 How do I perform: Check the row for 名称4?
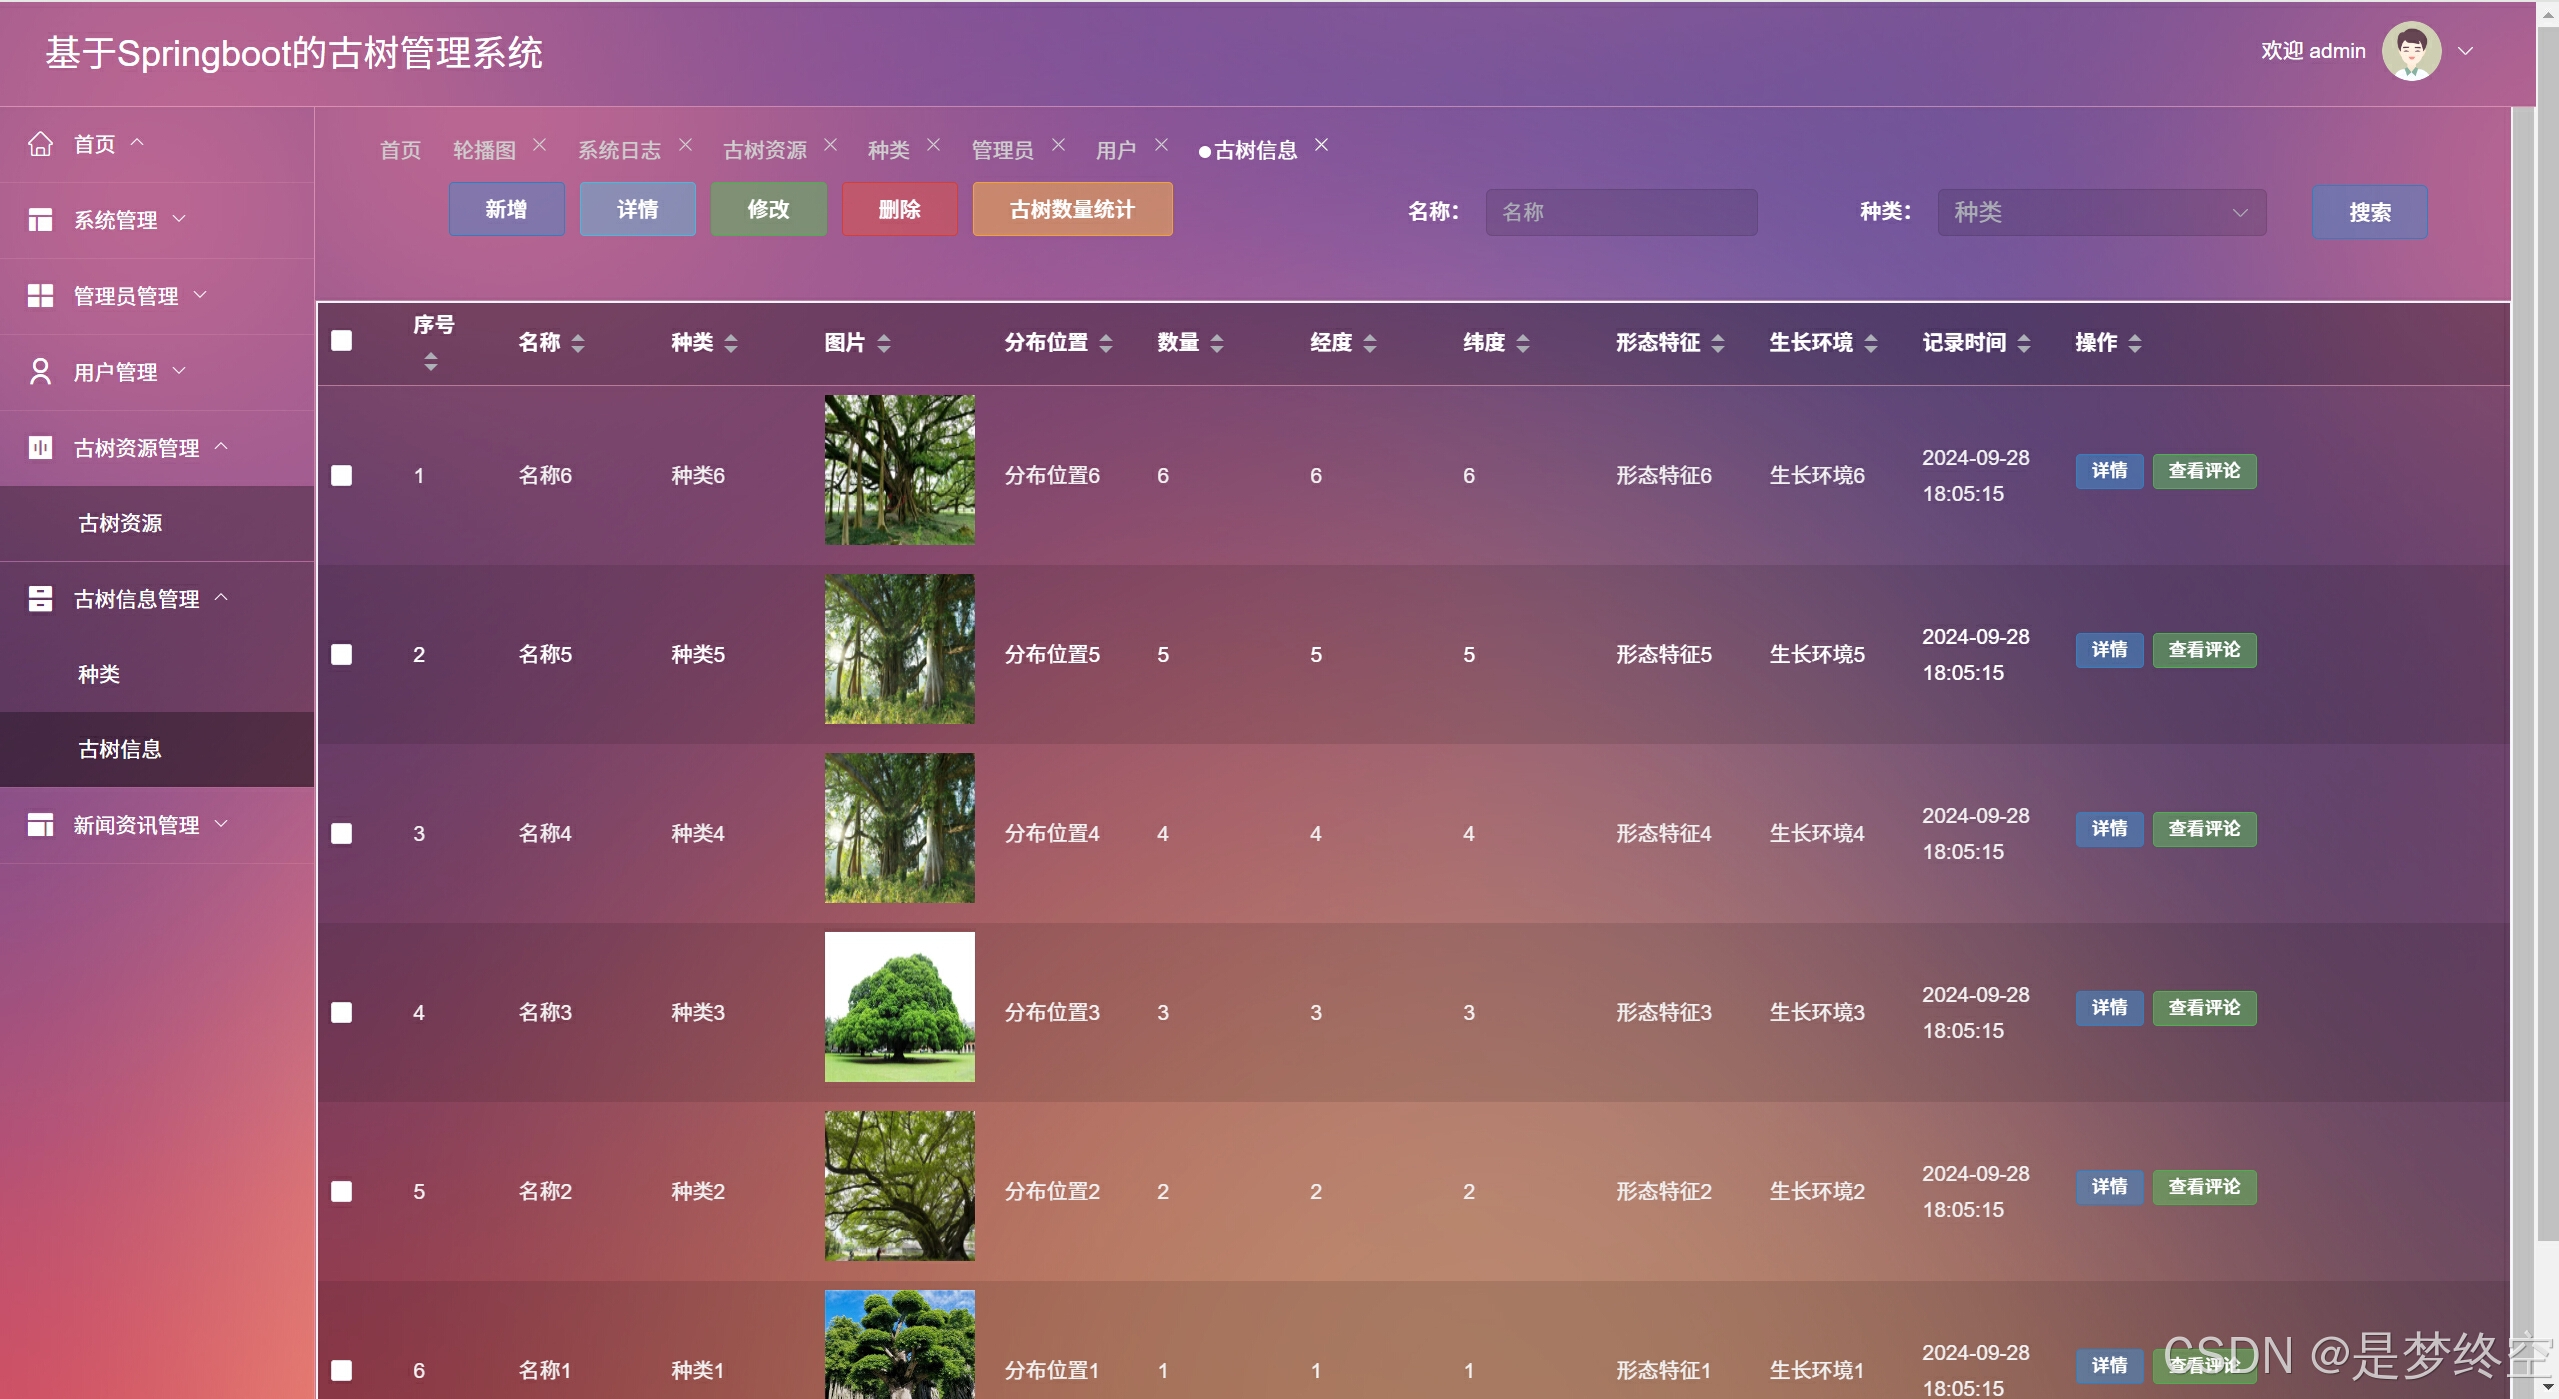pyautogui.click(x=342, y=834)
